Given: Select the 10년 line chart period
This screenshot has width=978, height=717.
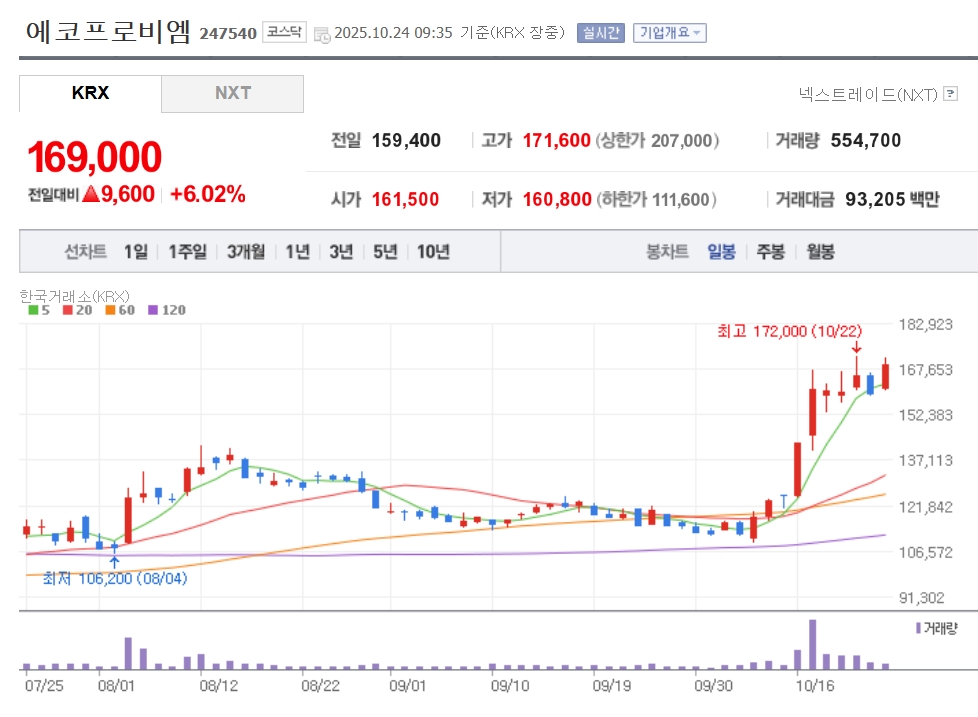Looking at the screenshot, I should (433, 252).
